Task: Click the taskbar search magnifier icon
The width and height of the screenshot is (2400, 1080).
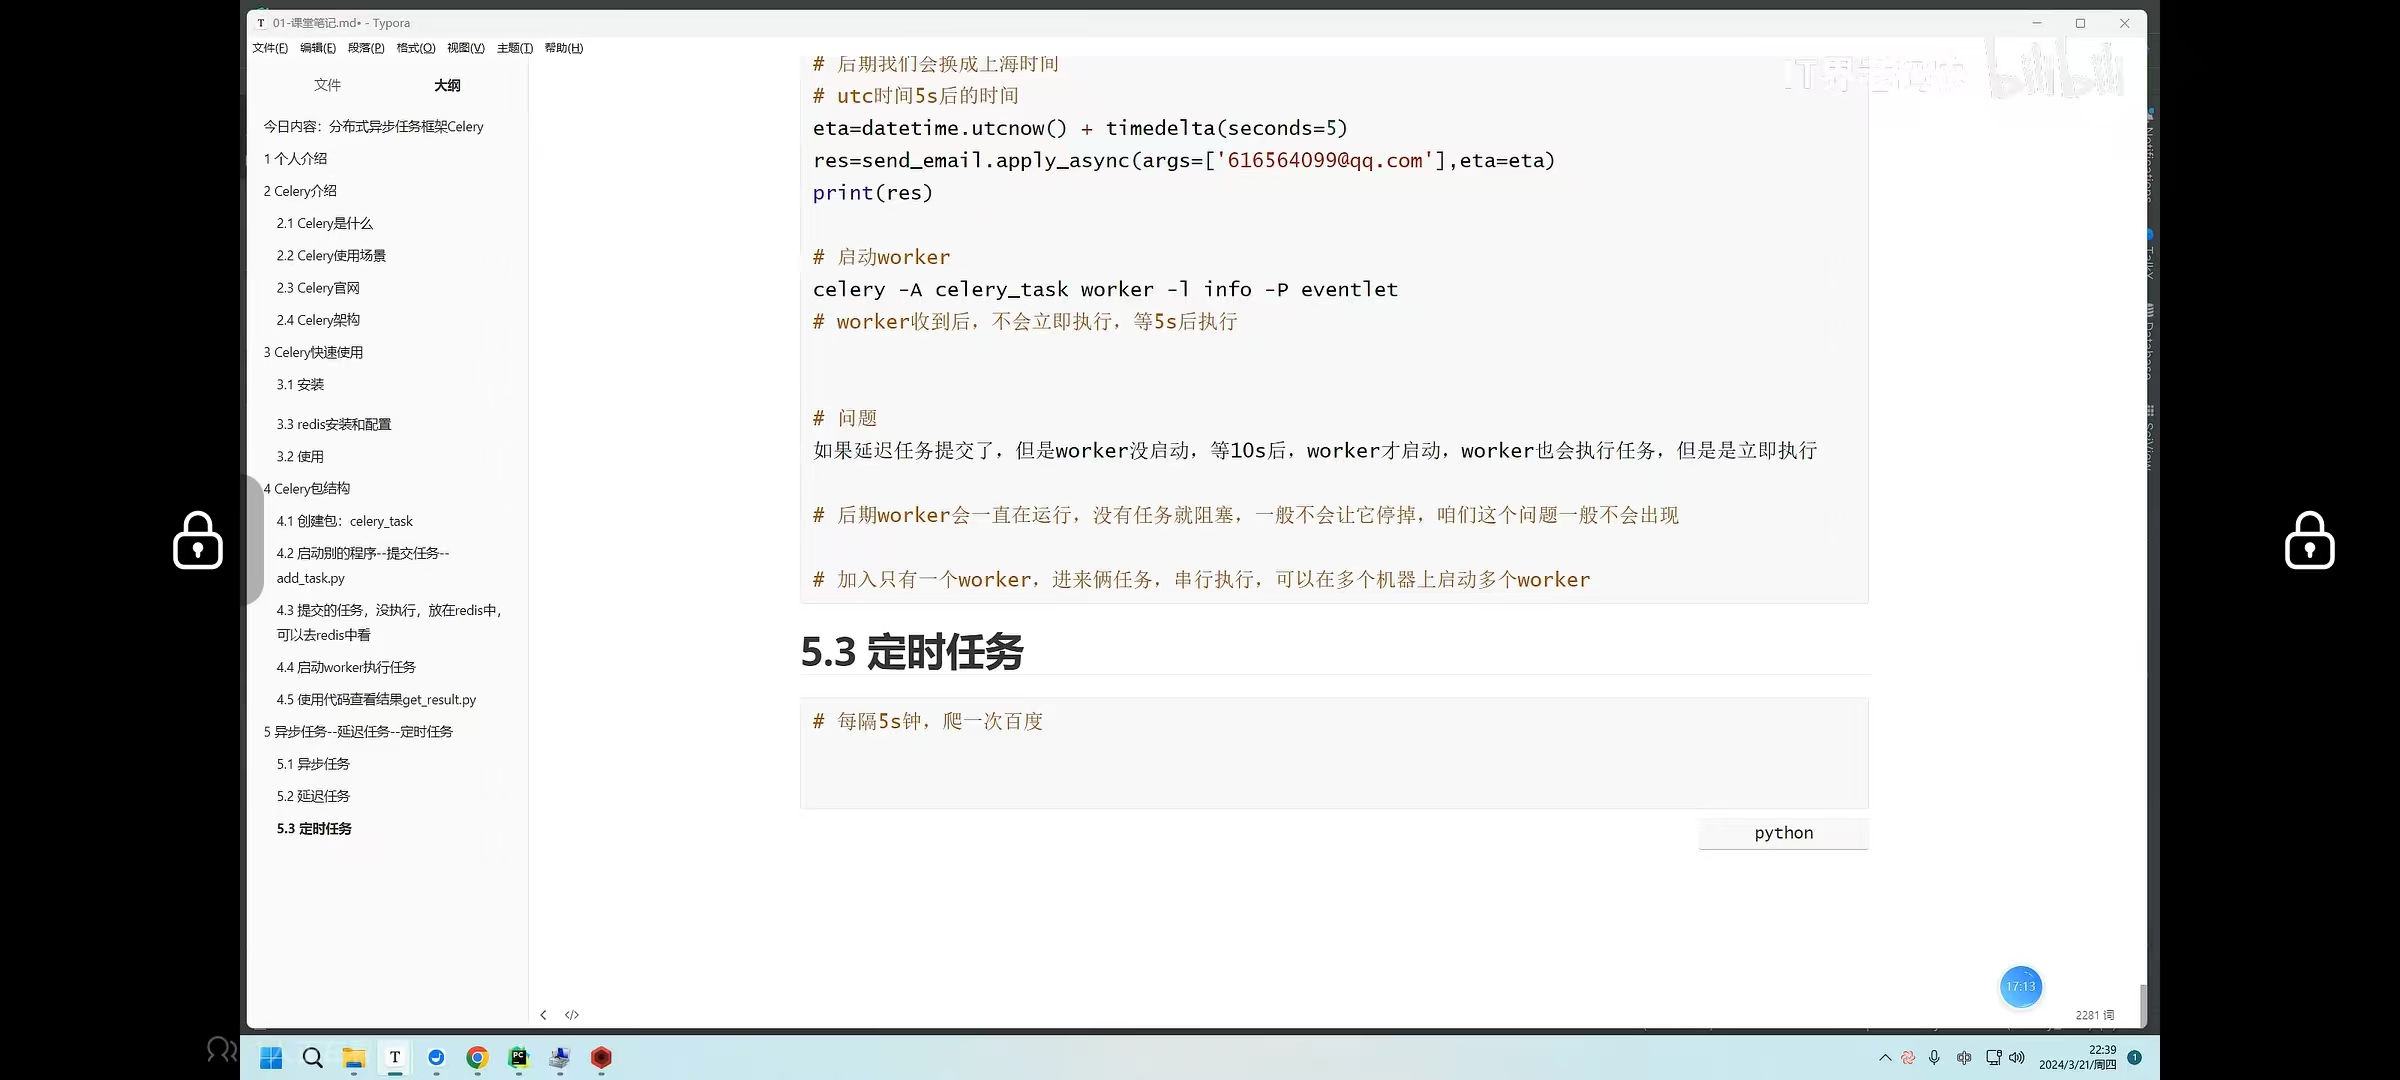Action: 312,1058
